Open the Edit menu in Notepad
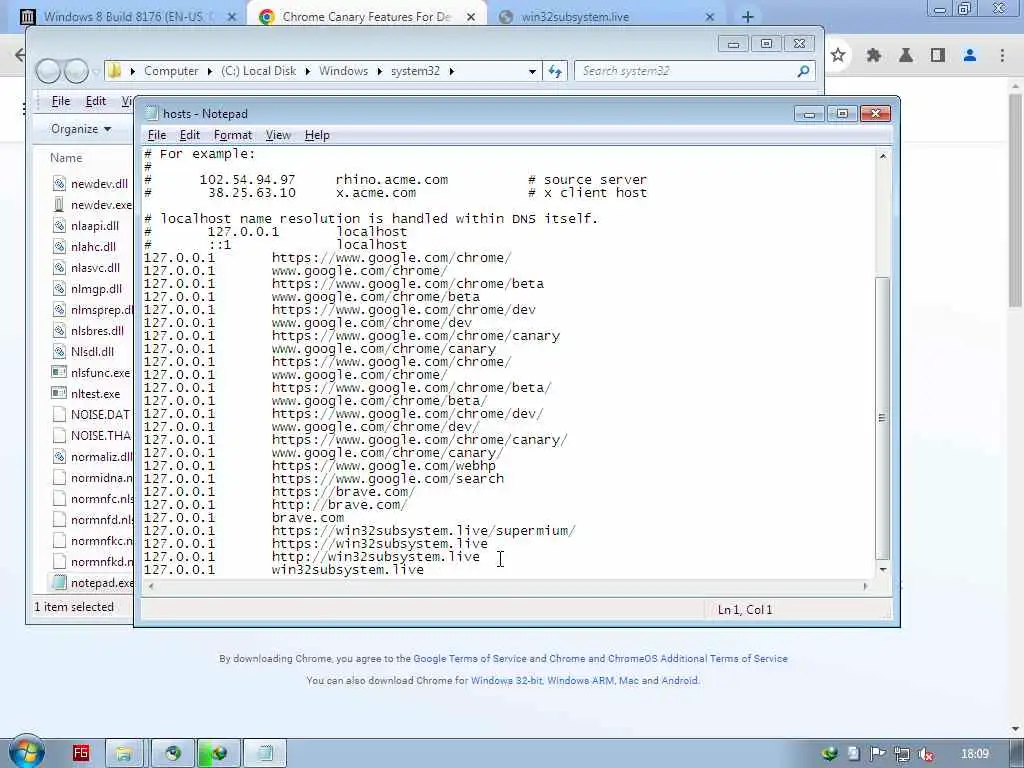This screenshot has height=768, width=1024. (x=189, y=135)
